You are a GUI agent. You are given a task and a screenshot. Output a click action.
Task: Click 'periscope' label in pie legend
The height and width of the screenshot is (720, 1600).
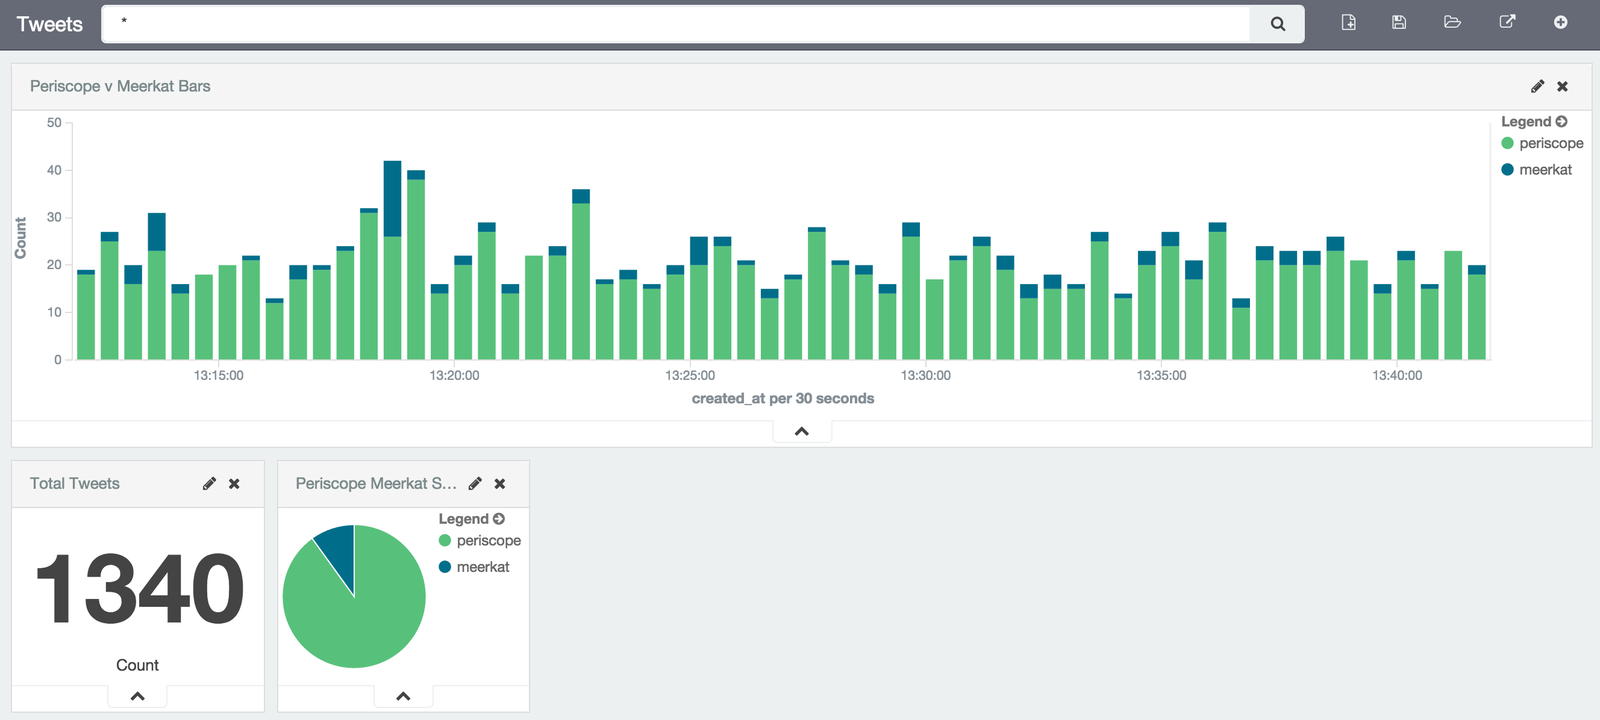tap(488, 540)
